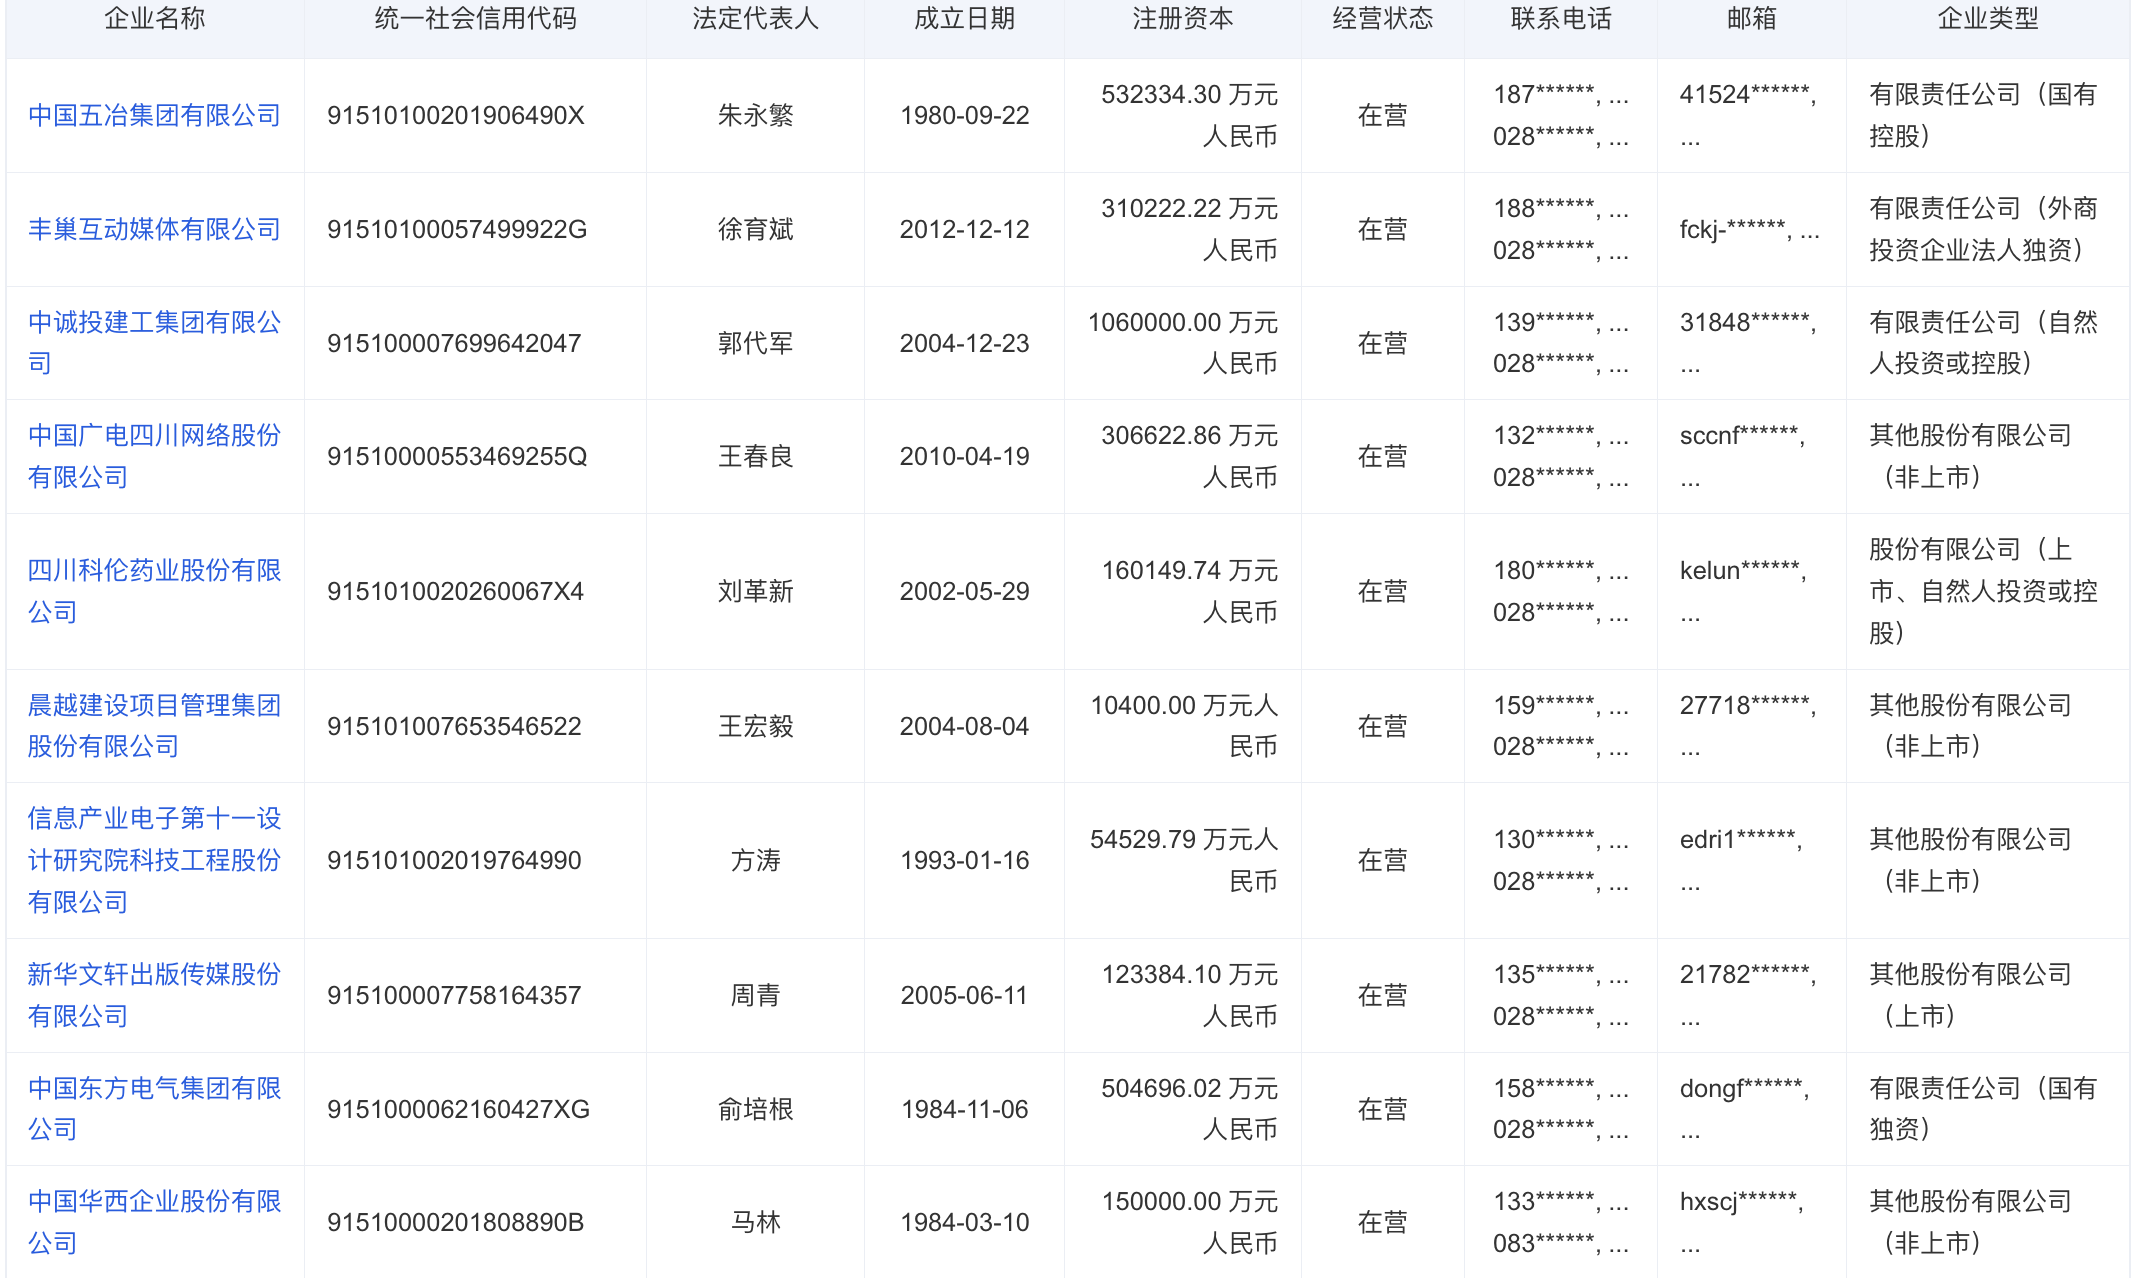The height and width of the screenshot is (1278, 2132).
Task: Open 中诚投建工集团有限公司 company link
Action: pos(154,342)
